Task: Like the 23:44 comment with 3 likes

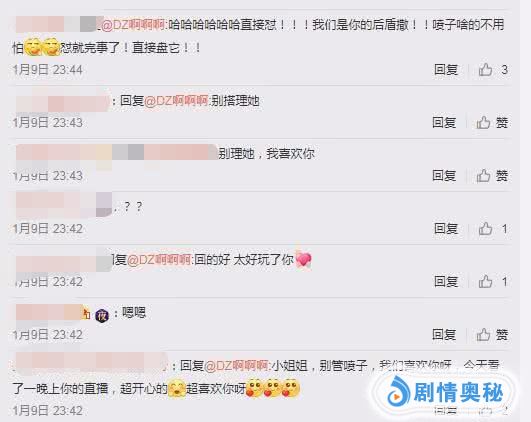Action: tap(485, 70)
